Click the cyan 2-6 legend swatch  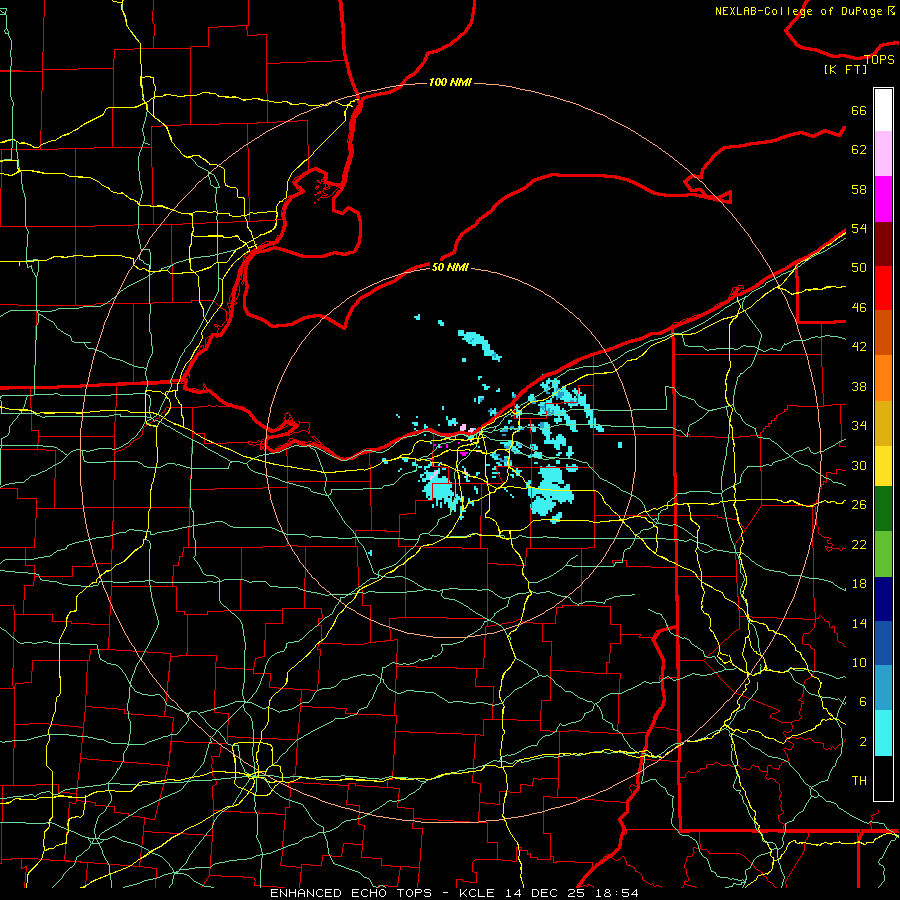(883, 733)
